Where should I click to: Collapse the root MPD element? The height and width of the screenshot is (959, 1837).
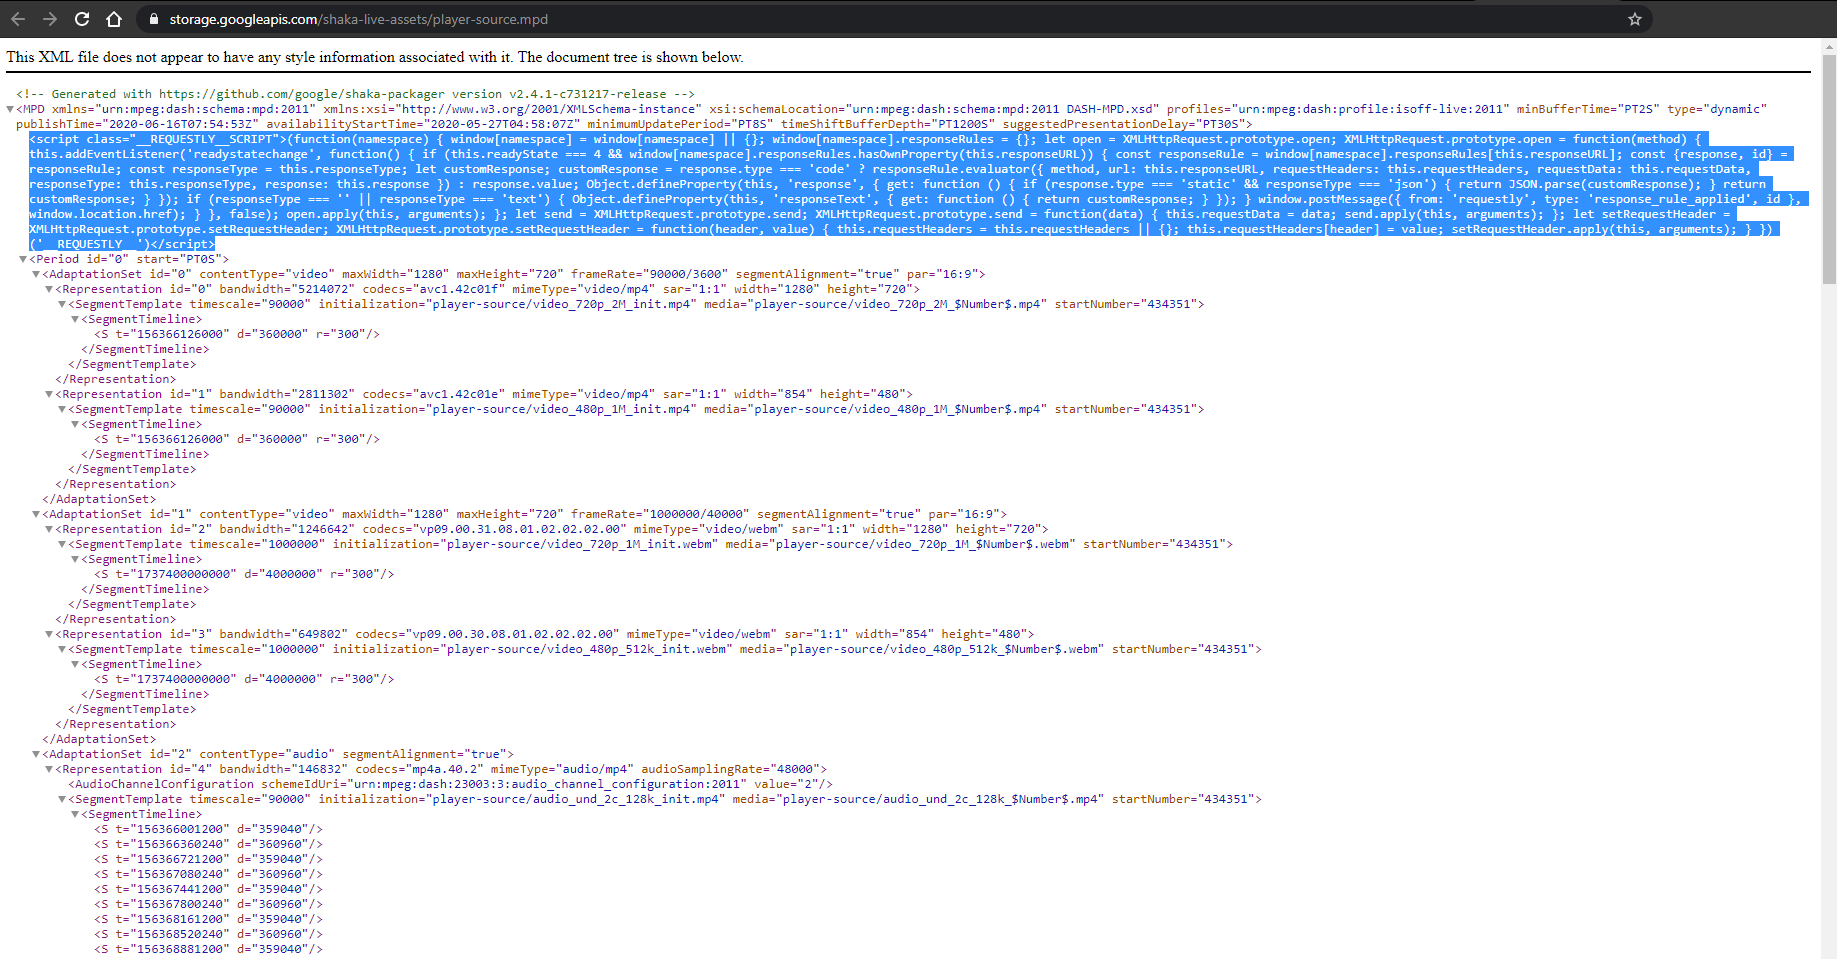[x=10, y=109]
